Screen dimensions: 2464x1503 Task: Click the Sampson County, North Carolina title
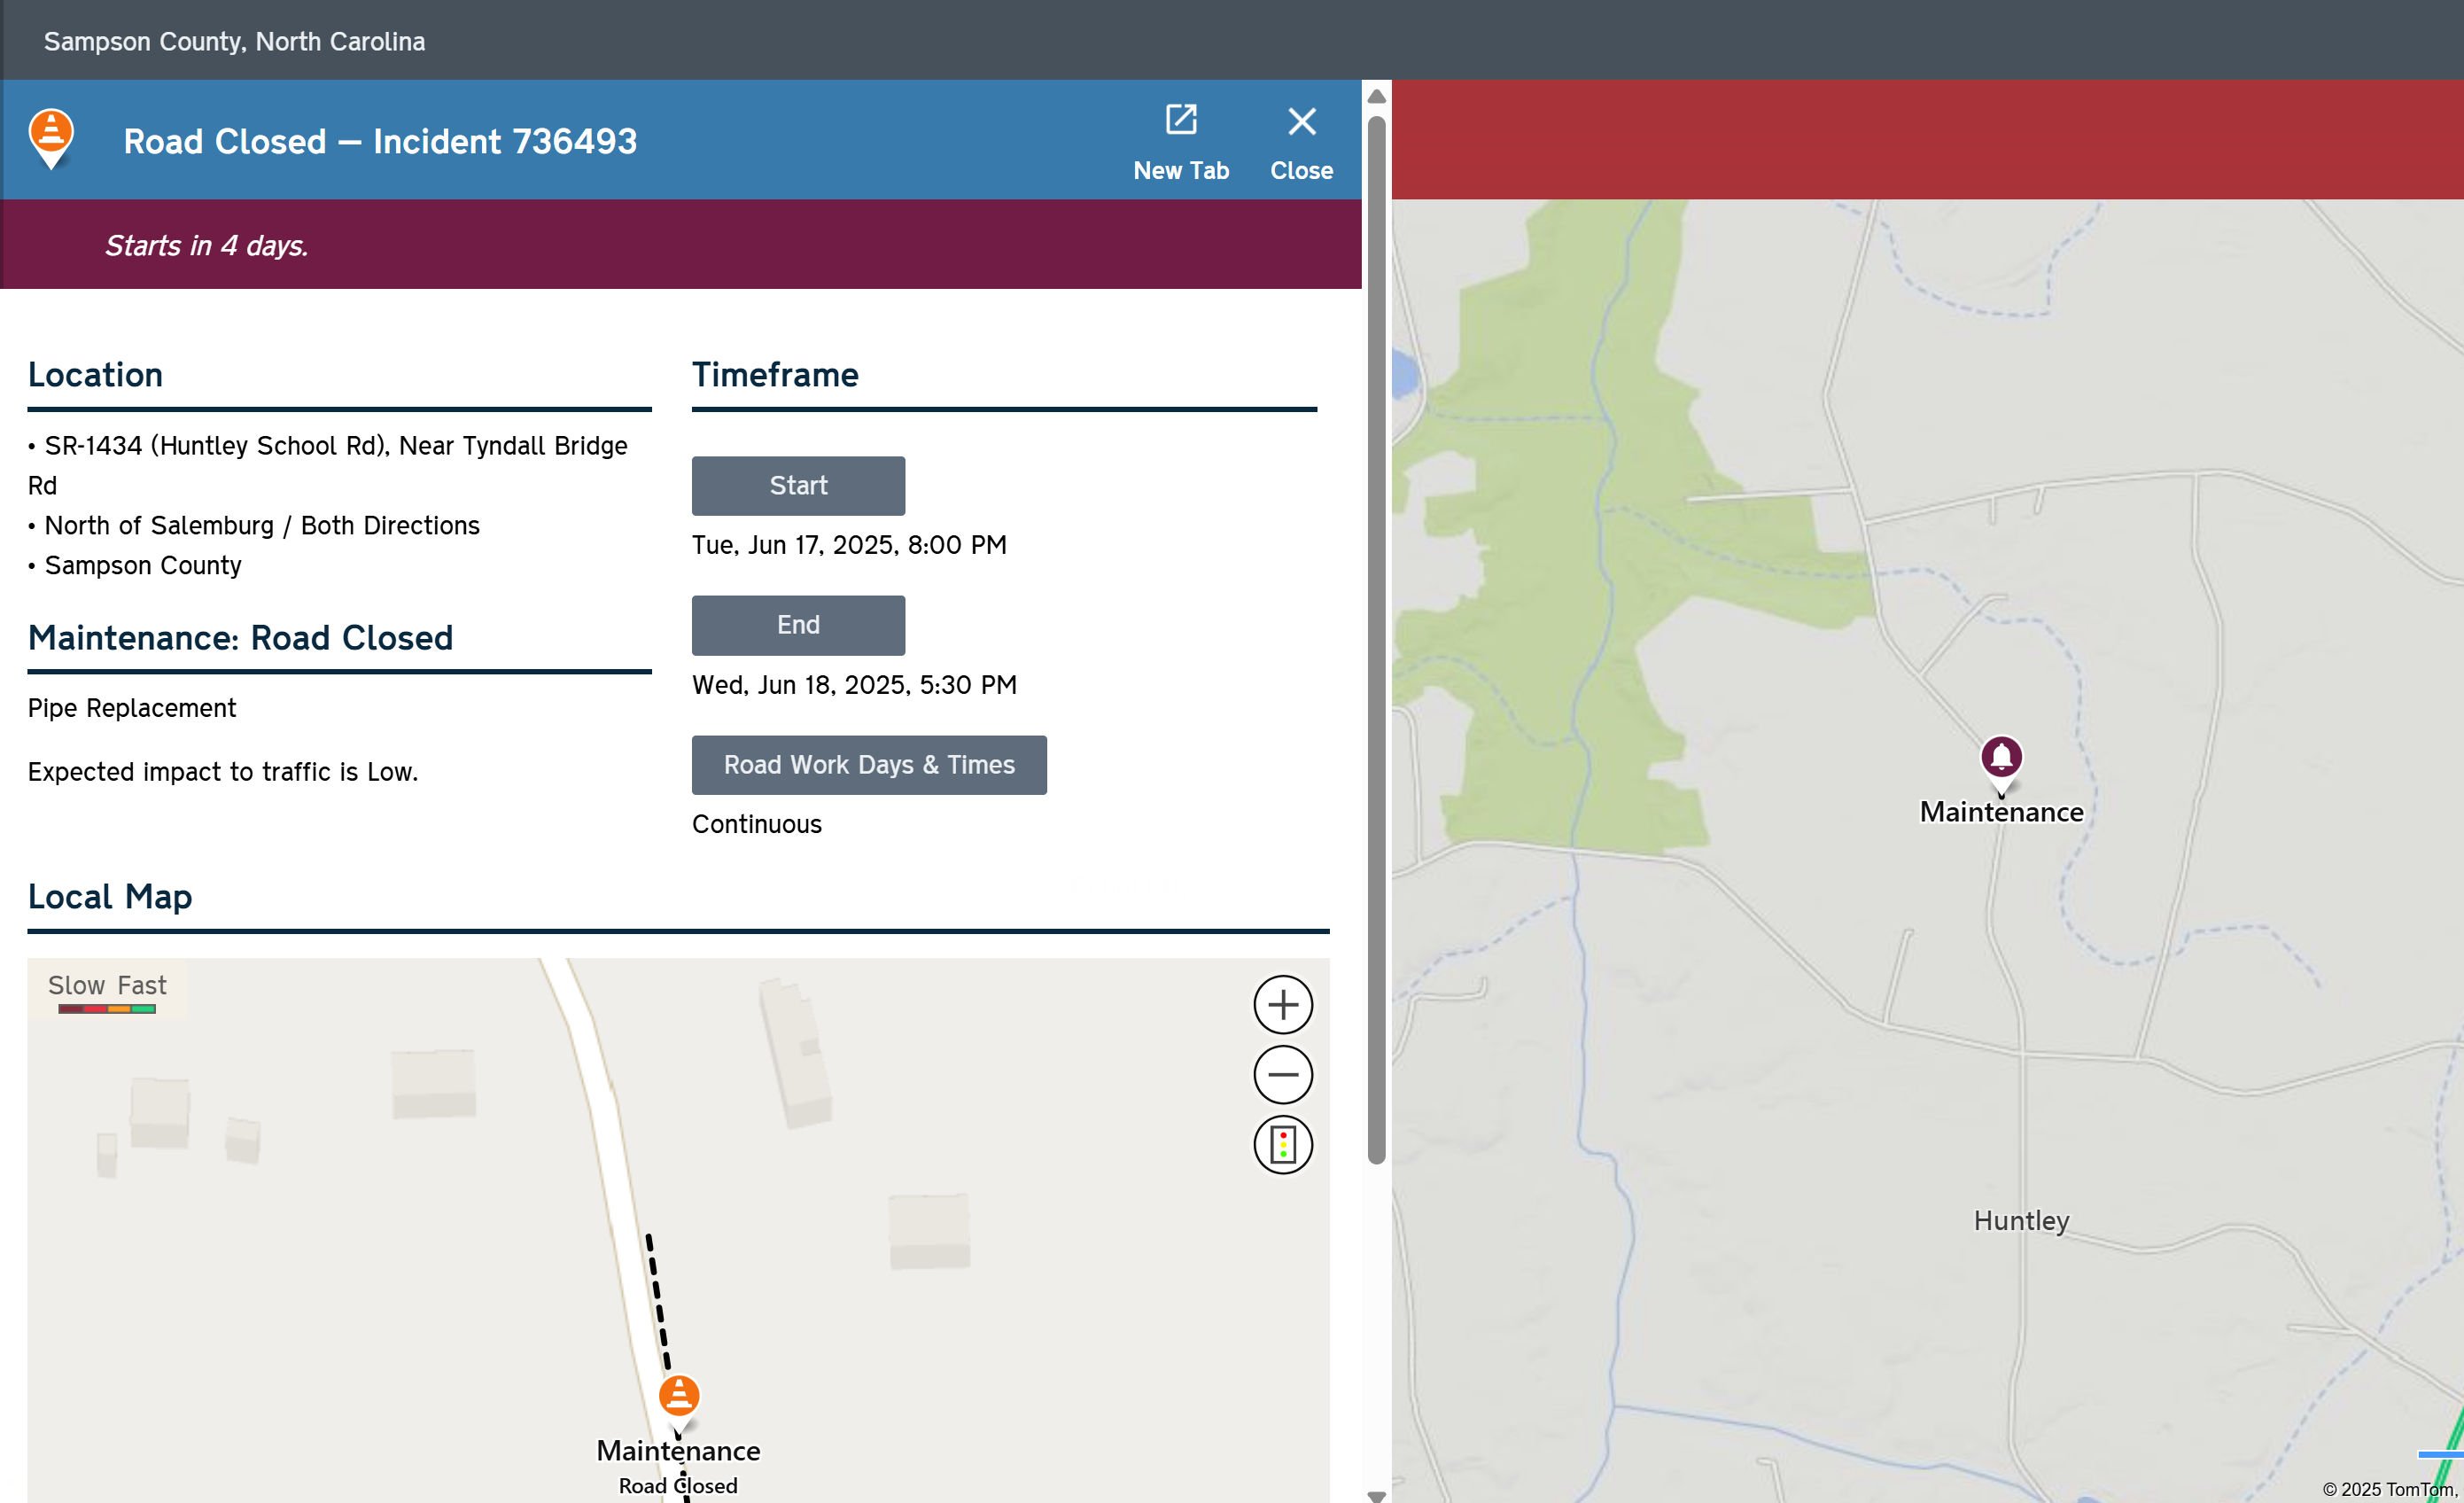tap(234, 41)
